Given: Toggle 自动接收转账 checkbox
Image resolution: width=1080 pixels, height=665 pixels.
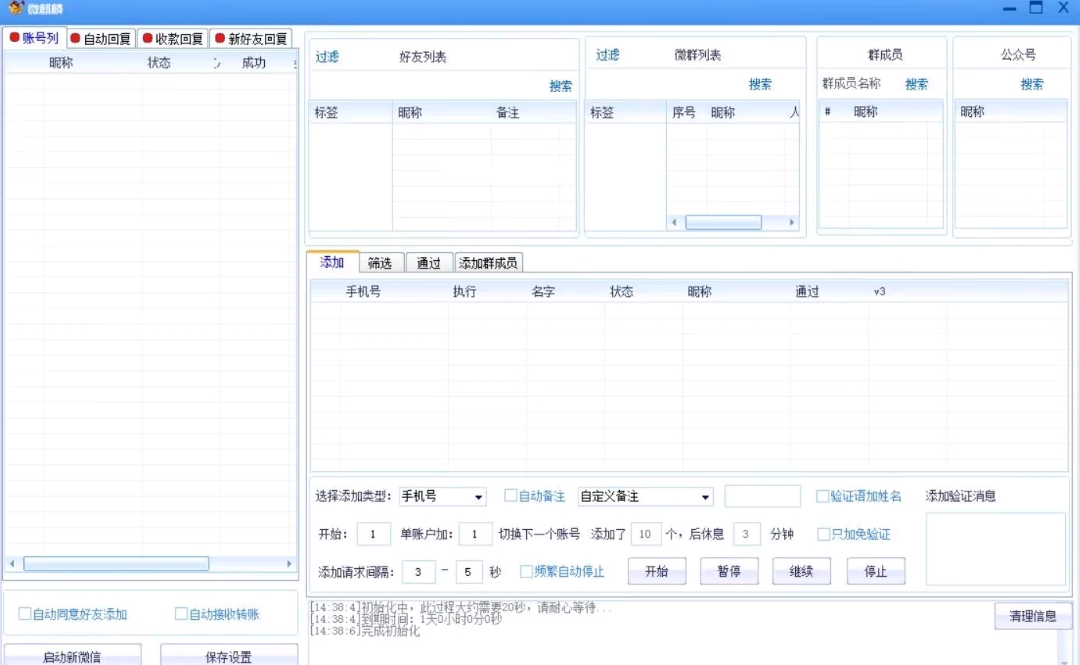Looking at the screenshot, I should tap(181, 614).
